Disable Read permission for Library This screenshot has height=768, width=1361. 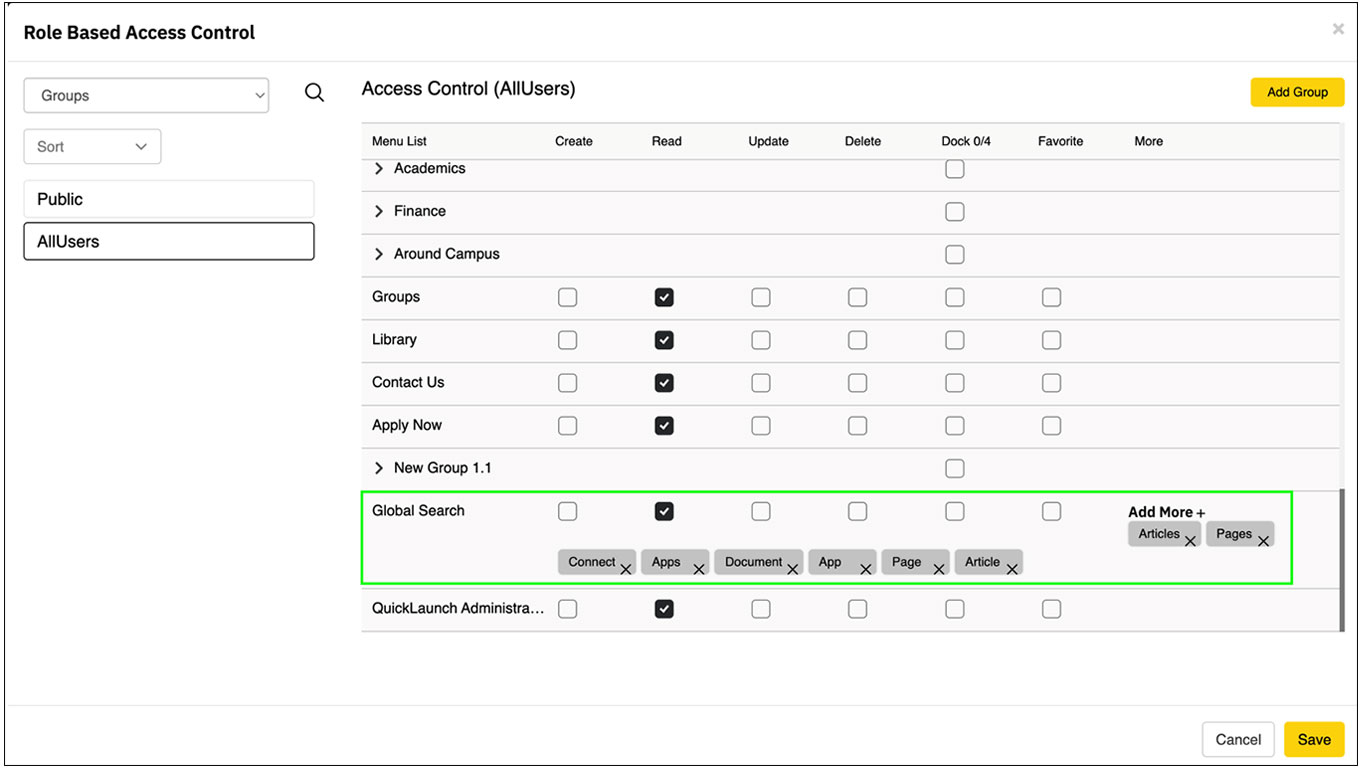pos(664,340)
